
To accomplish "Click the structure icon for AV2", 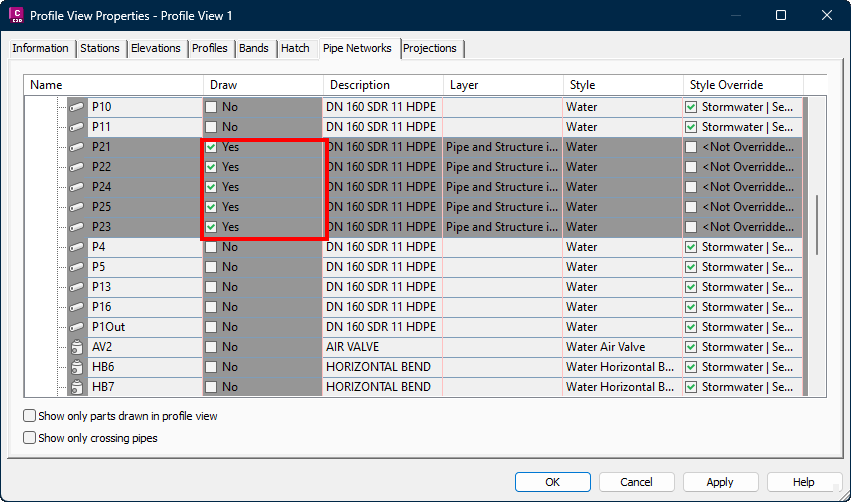I will tap(77, 347).
